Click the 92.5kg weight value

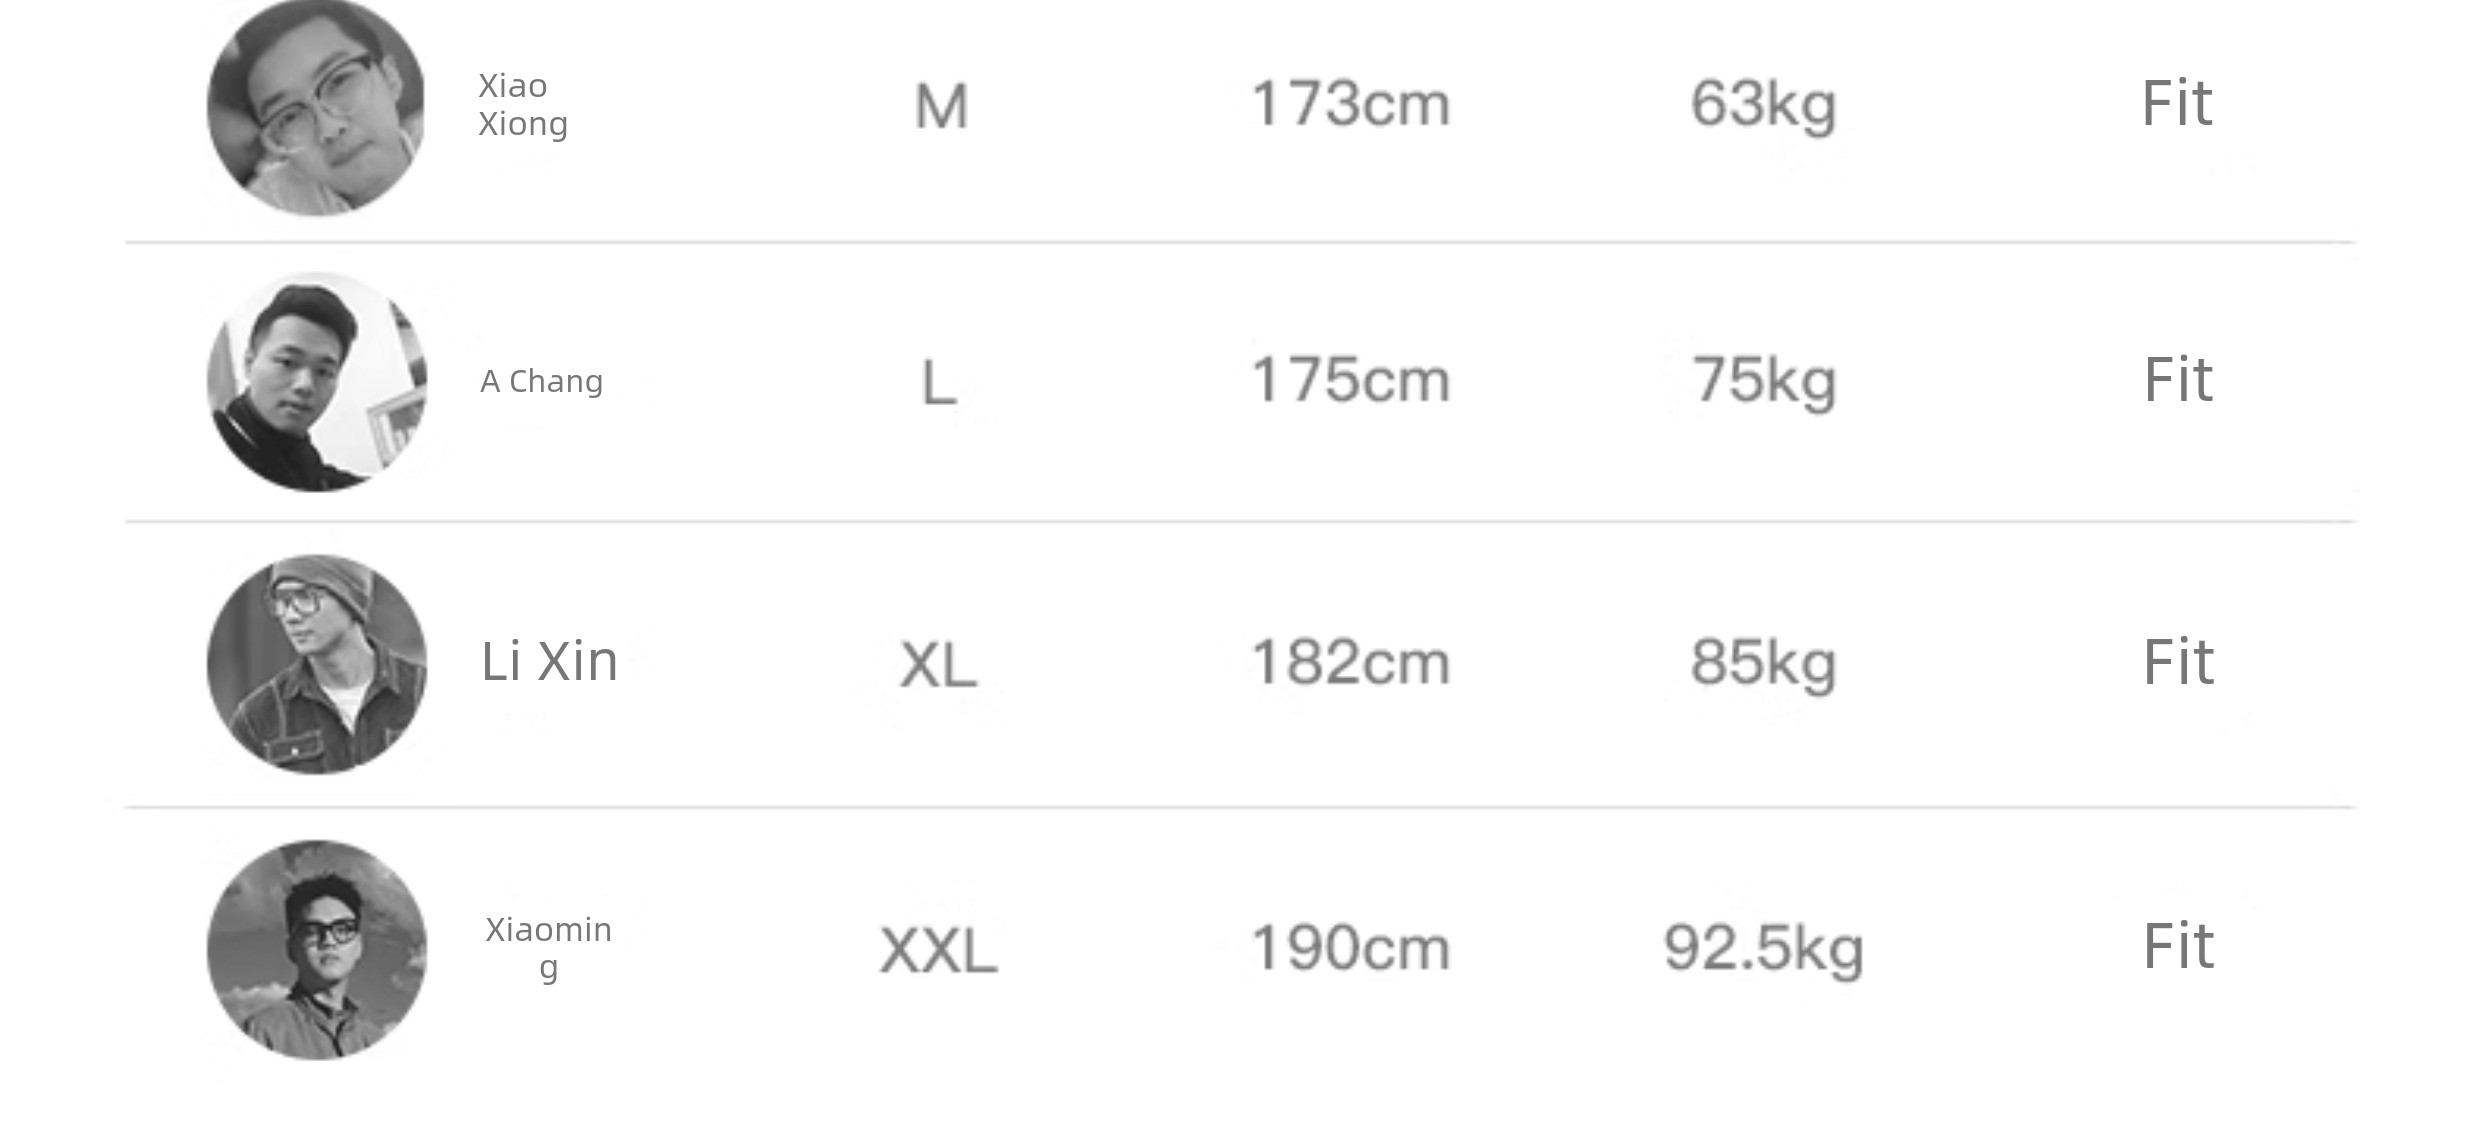(x=1763, y=949)
